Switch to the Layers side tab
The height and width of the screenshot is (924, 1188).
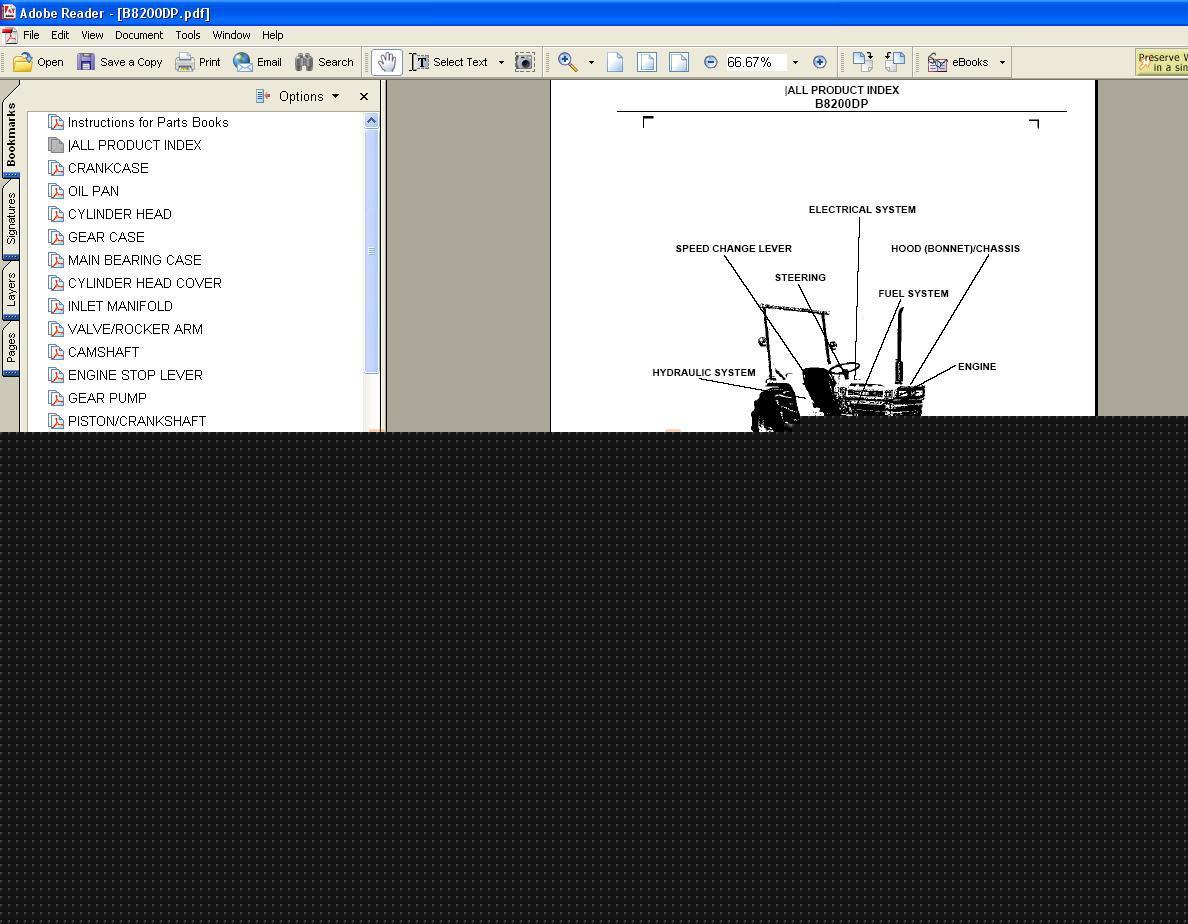(11, 290)
